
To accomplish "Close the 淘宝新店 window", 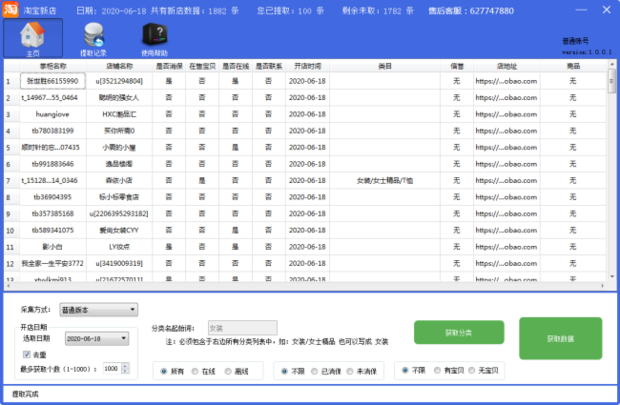I will click(x=606, y=10).
